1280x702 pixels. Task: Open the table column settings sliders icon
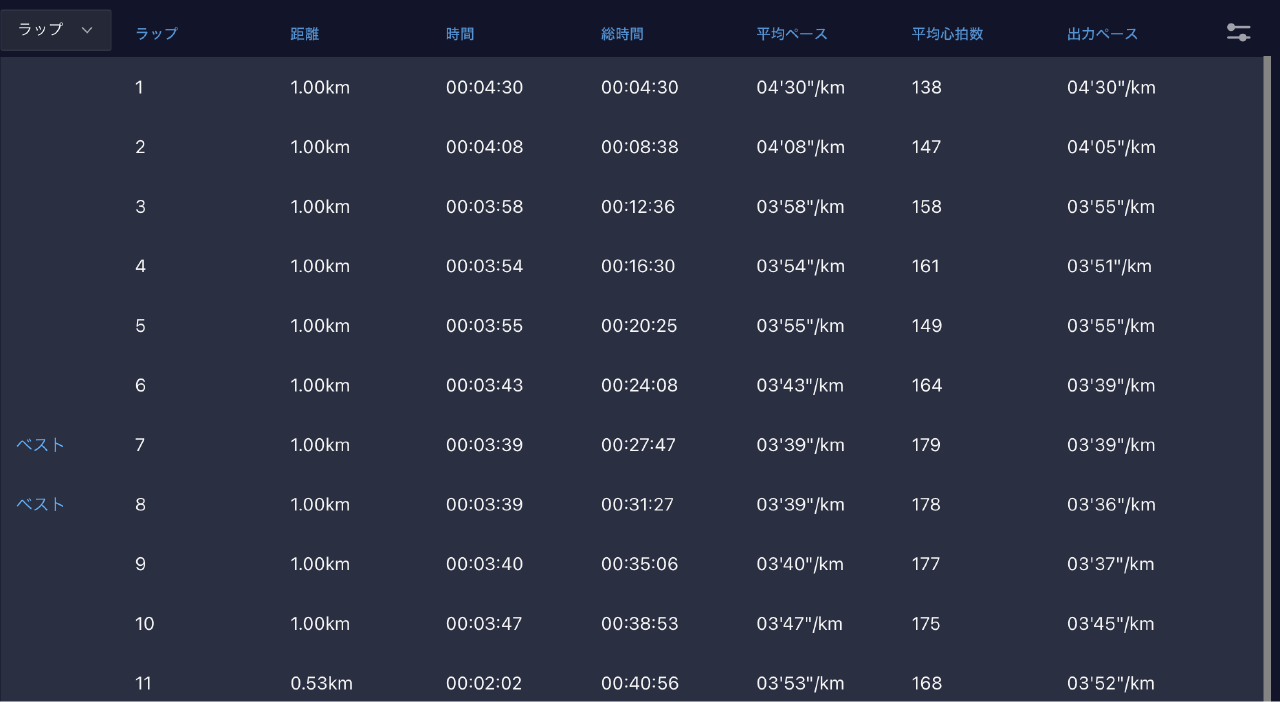click(x=1238, y=32)
